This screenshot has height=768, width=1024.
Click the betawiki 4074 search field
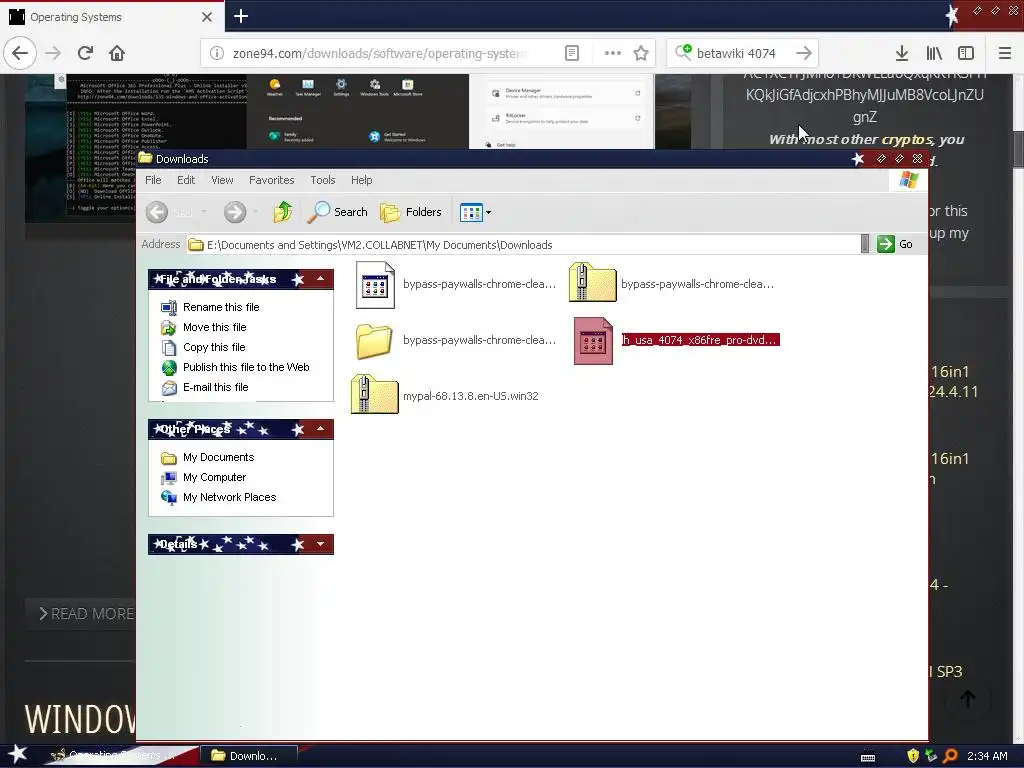pyautogui.click(x=741, y=53)
